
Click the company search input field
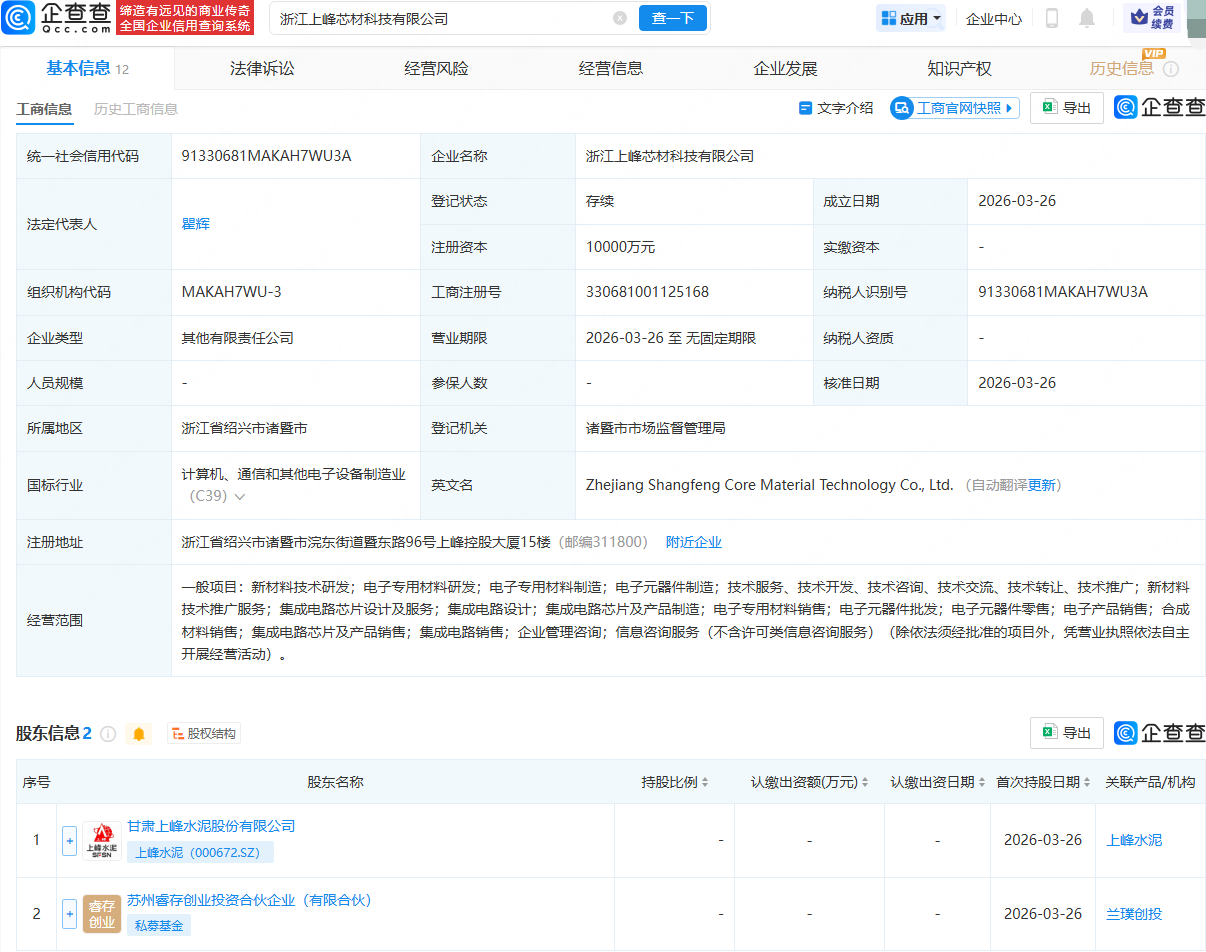(x=430, y=18)
